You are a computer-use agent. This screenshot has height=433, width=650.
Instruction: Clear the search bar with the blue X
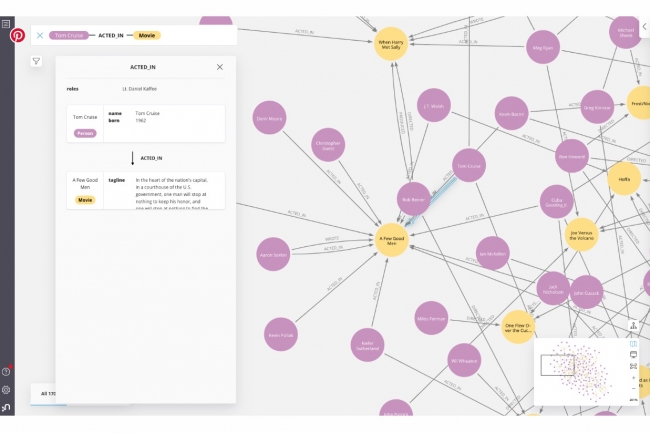pos(40,36)
